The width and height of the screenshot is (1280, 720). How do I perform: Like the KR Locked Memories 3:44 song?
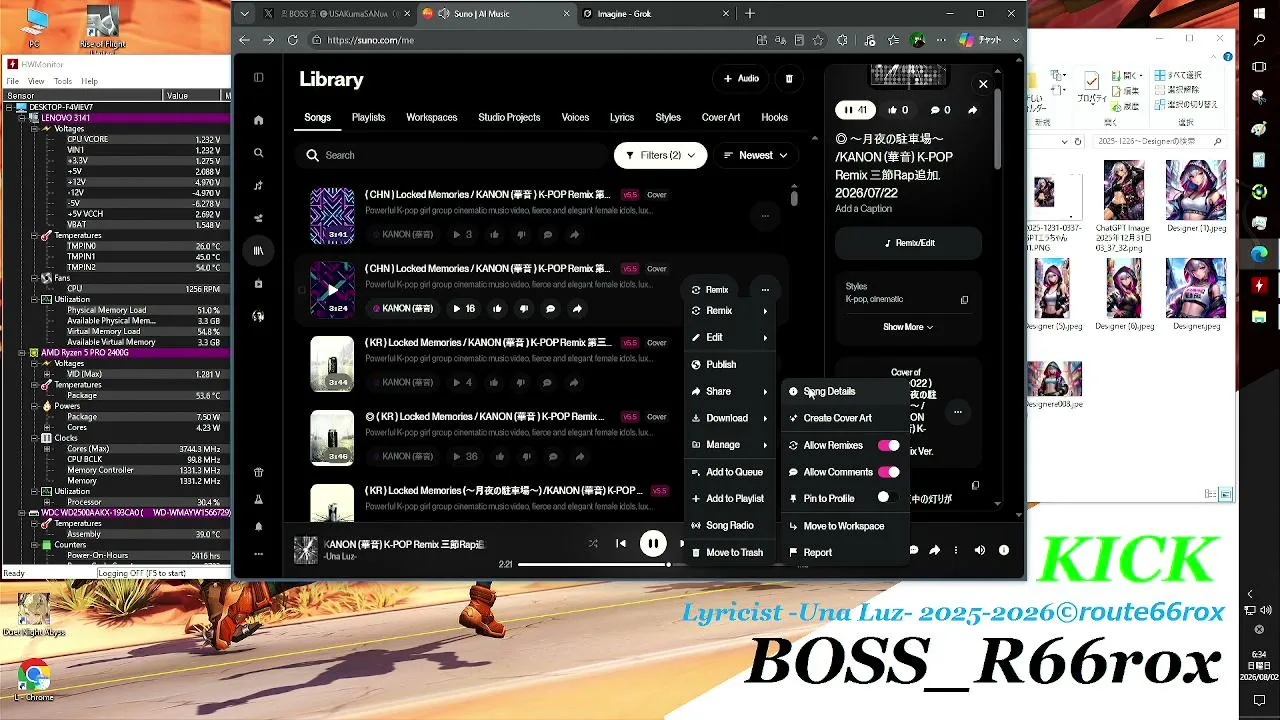click(x=495, y=382)
